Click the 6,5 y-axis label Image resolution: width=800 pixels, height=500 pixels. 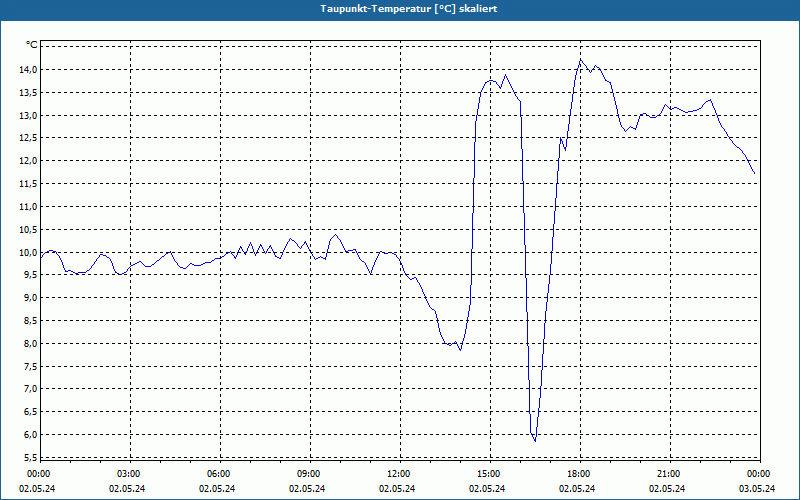point(32,412)
